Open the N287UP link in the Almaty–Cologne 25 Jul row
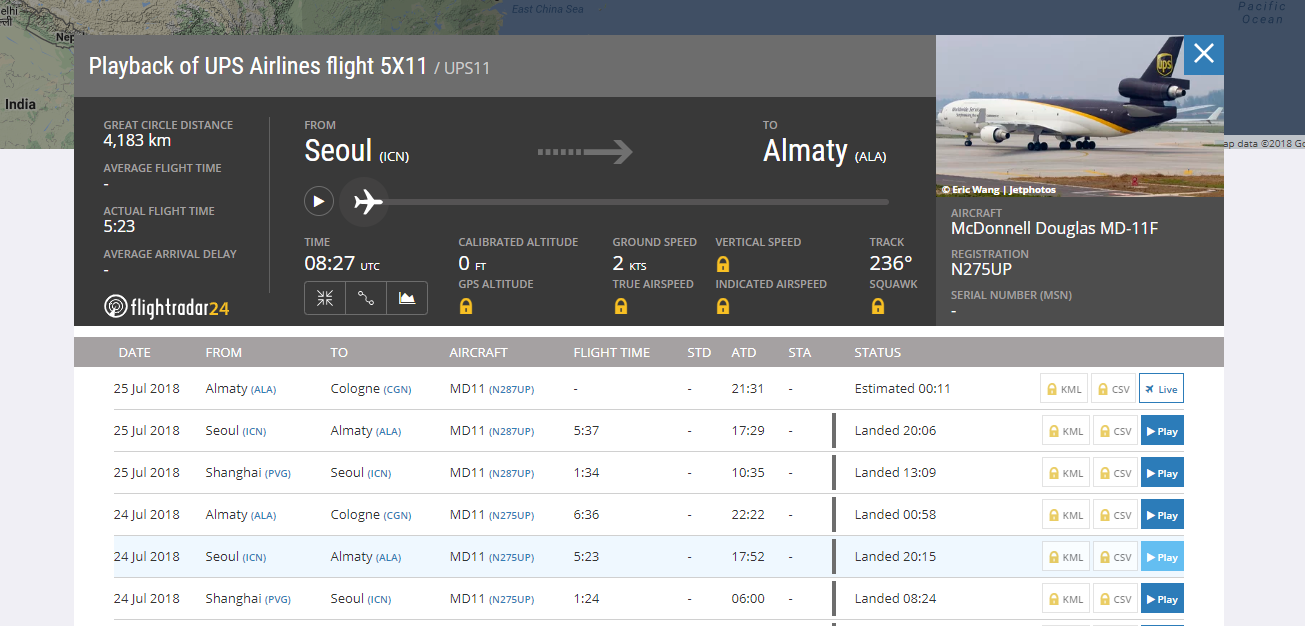This screenshot has width=1305, height=626. (511, 389)
